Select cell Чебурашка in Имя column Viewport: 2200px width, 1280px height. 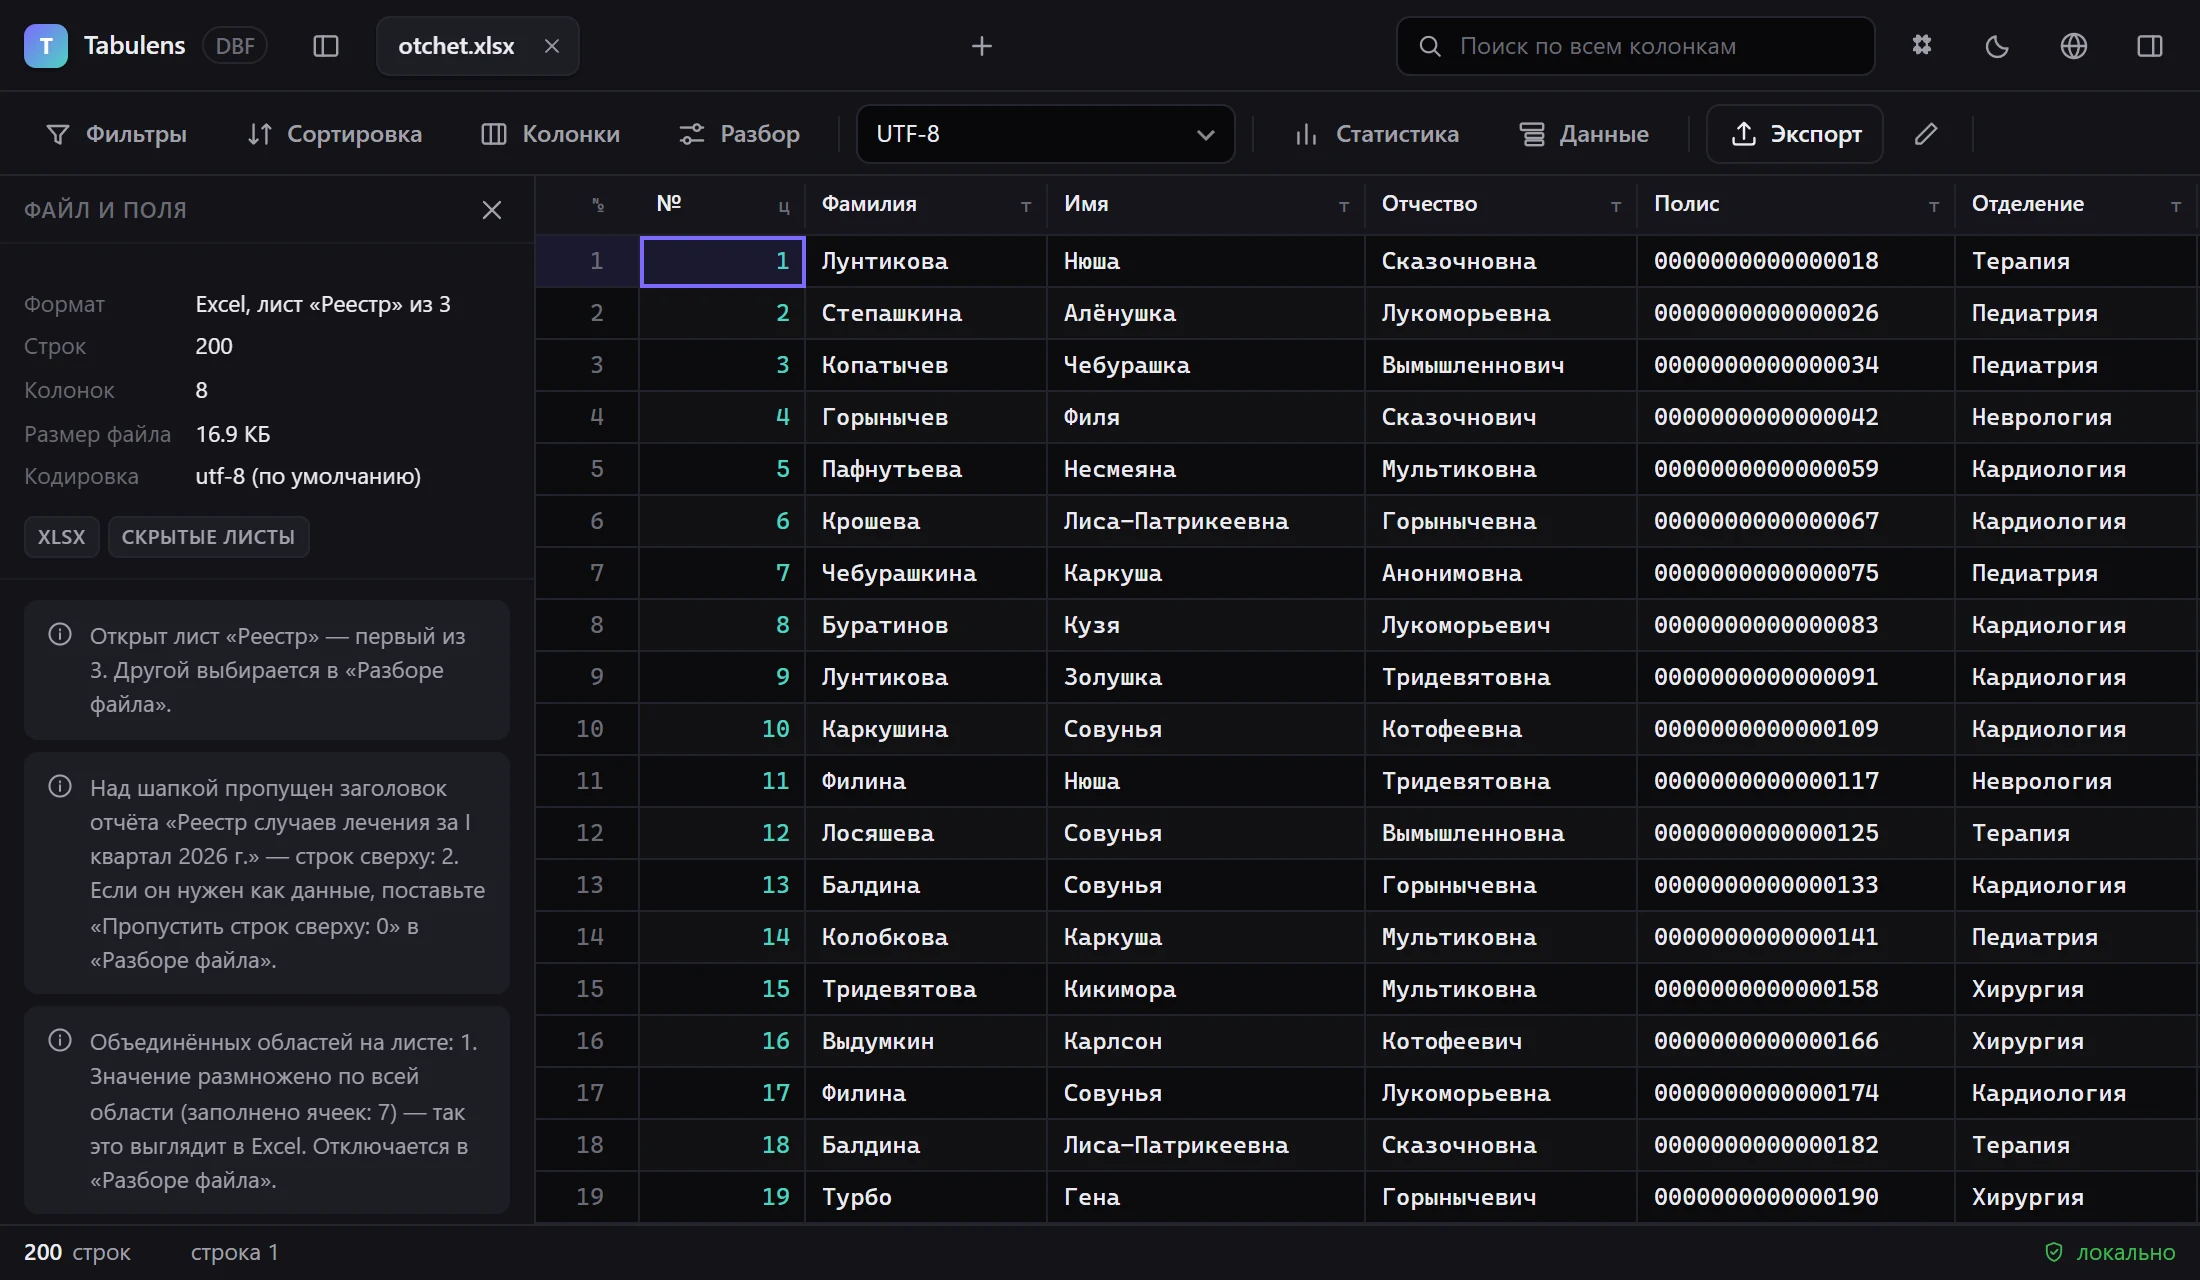point(1206,365)
